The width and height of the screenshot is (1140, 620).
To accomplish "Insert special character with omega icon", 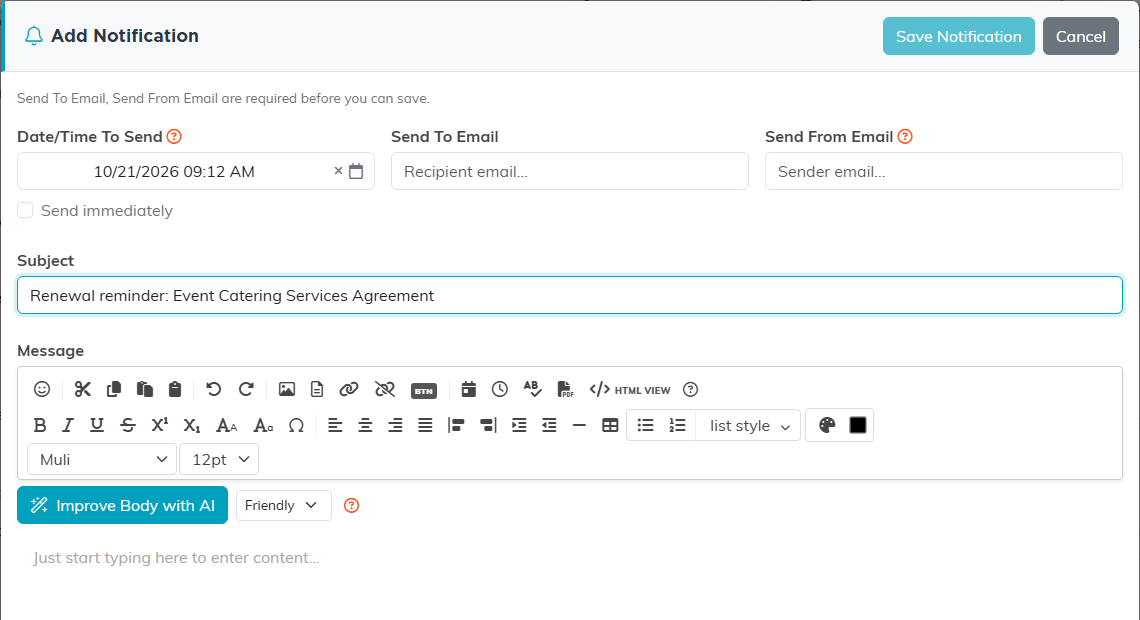I will (x=296, y=425).
